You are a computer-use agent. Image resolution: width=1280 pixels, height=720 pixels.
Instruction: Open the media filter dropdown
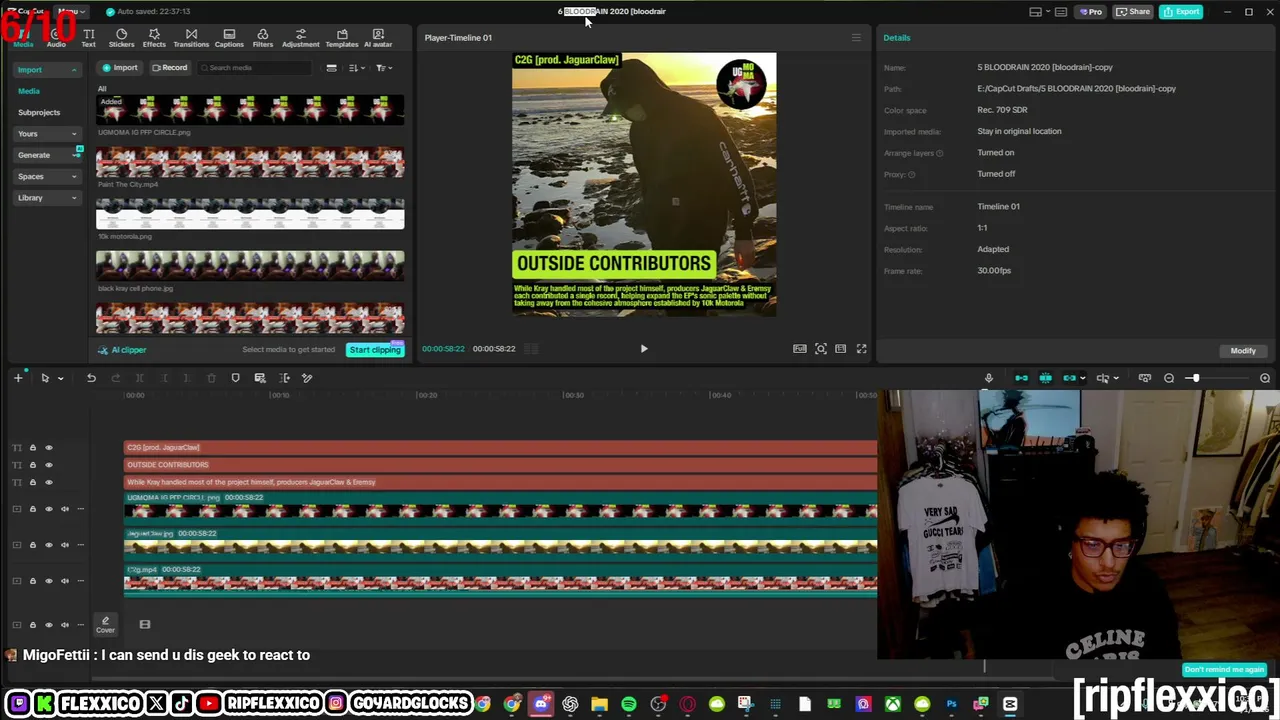click(383, 68)
